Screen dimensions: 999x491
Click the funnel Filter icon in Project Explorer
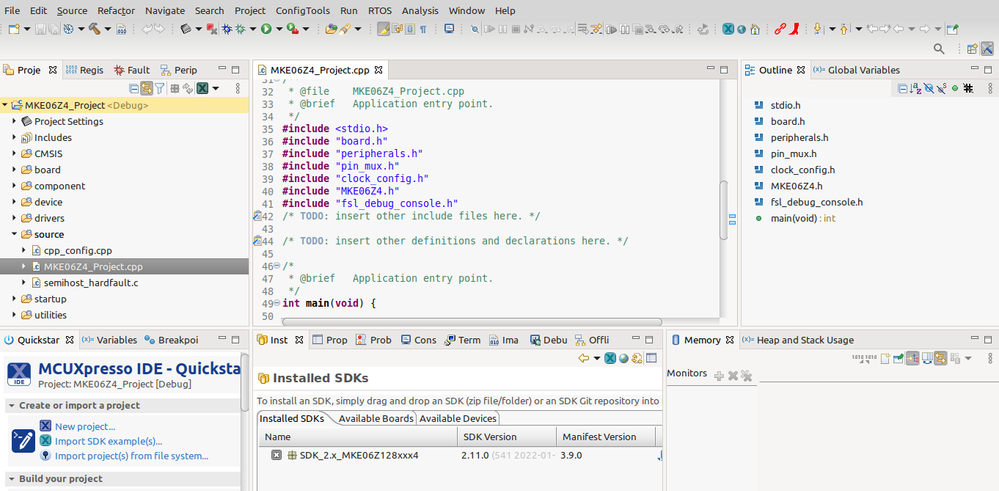click(x=159, y=89)
